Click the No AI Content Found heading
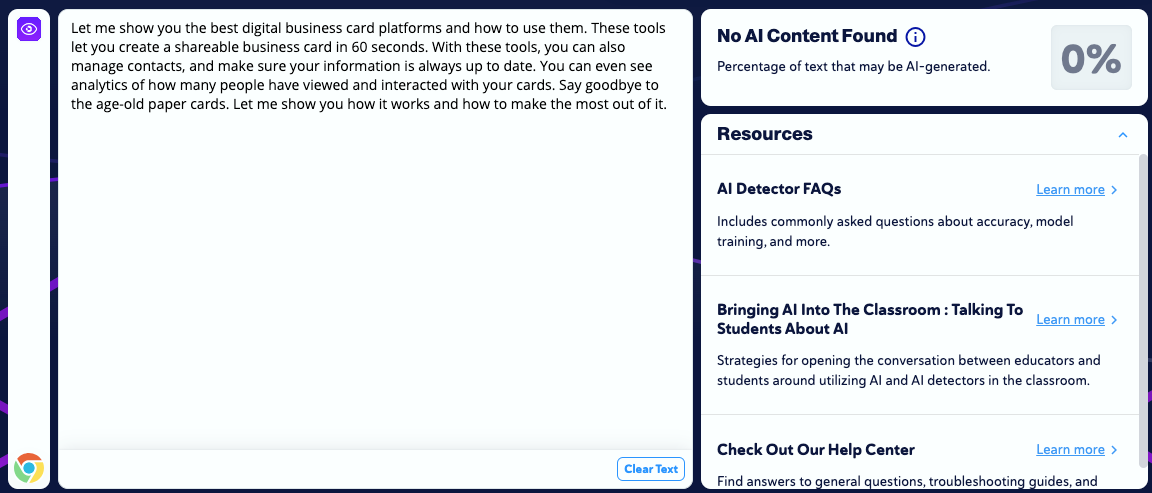Image resolution: width=1152 pixels, height=493 pixels. [x=807, y=35]
